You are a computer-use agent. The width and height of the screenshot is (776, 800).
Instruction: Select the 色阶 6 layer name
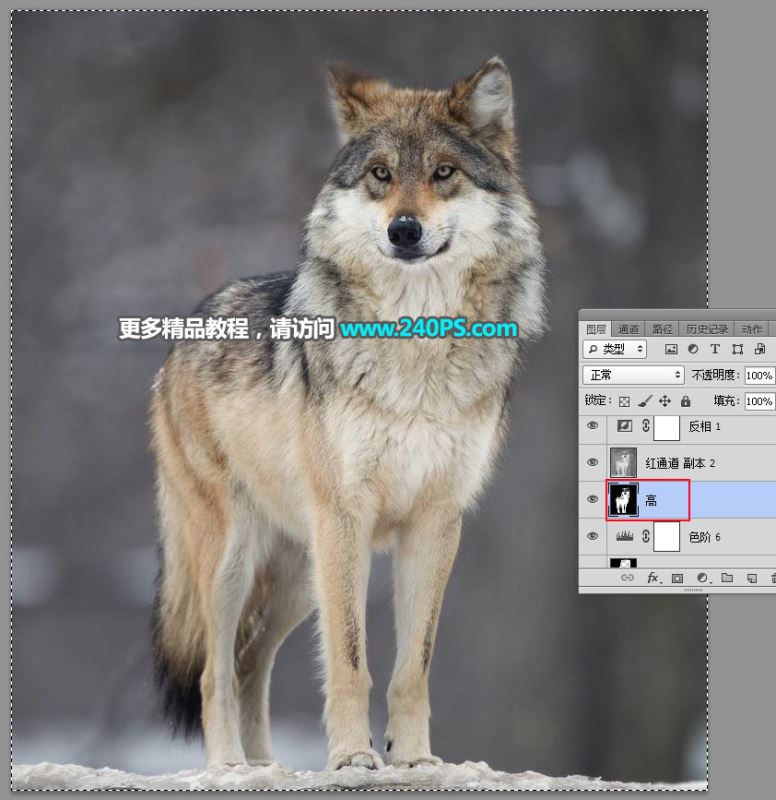705,537
